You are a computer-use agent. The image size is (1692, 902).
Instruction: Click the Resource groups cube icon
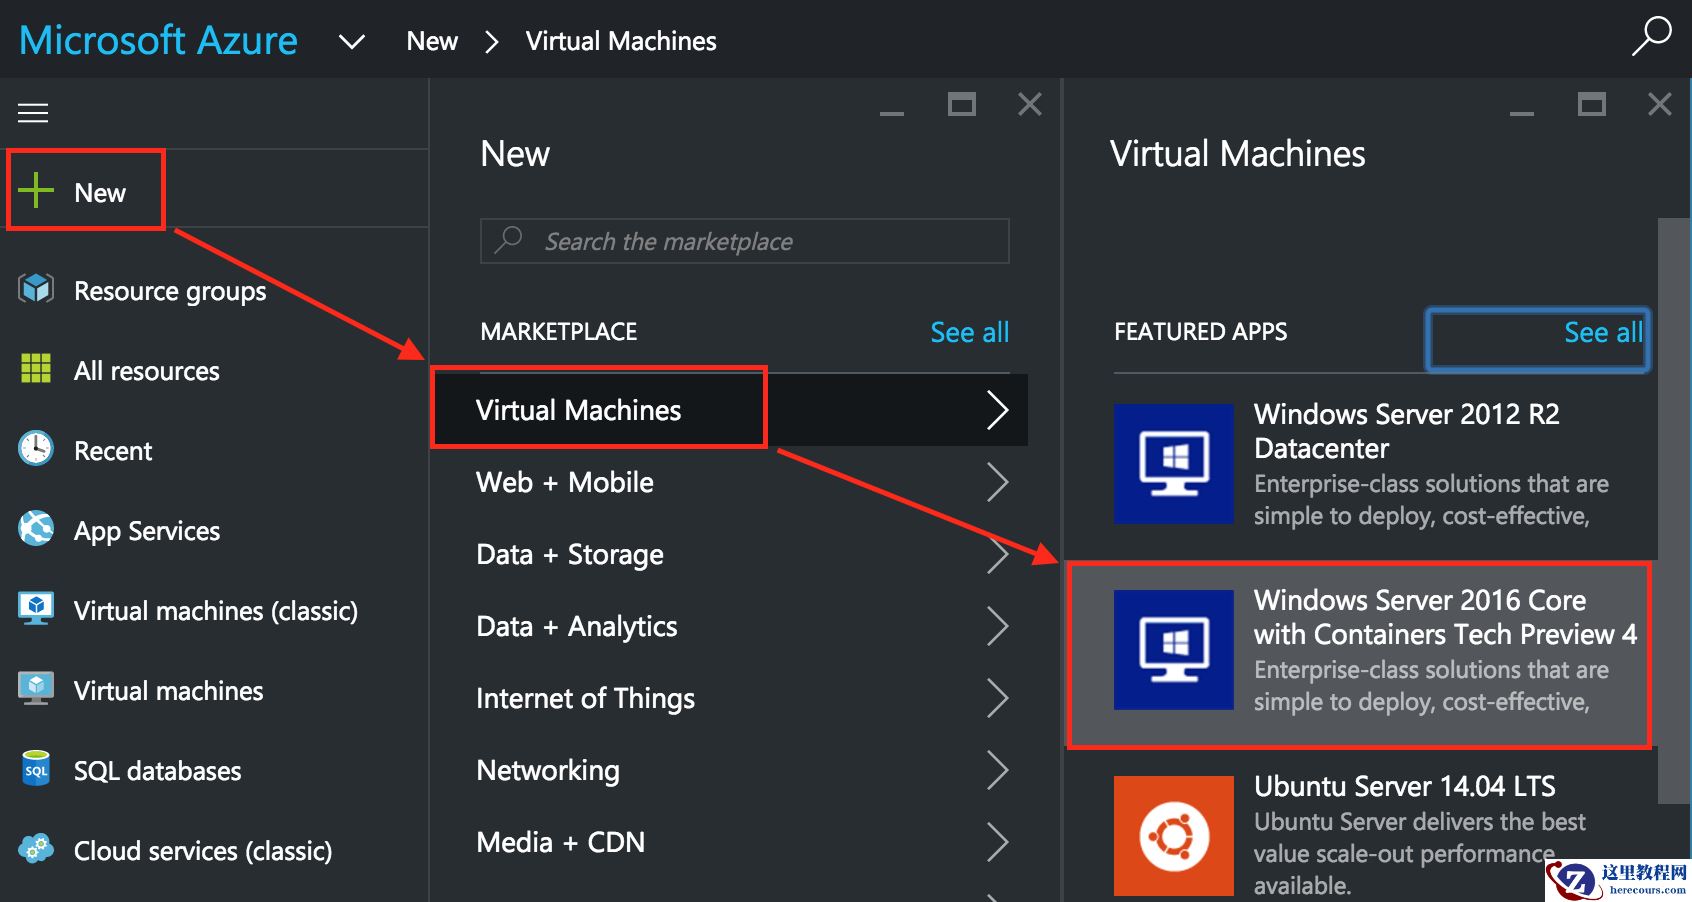(x=36, y=289)
